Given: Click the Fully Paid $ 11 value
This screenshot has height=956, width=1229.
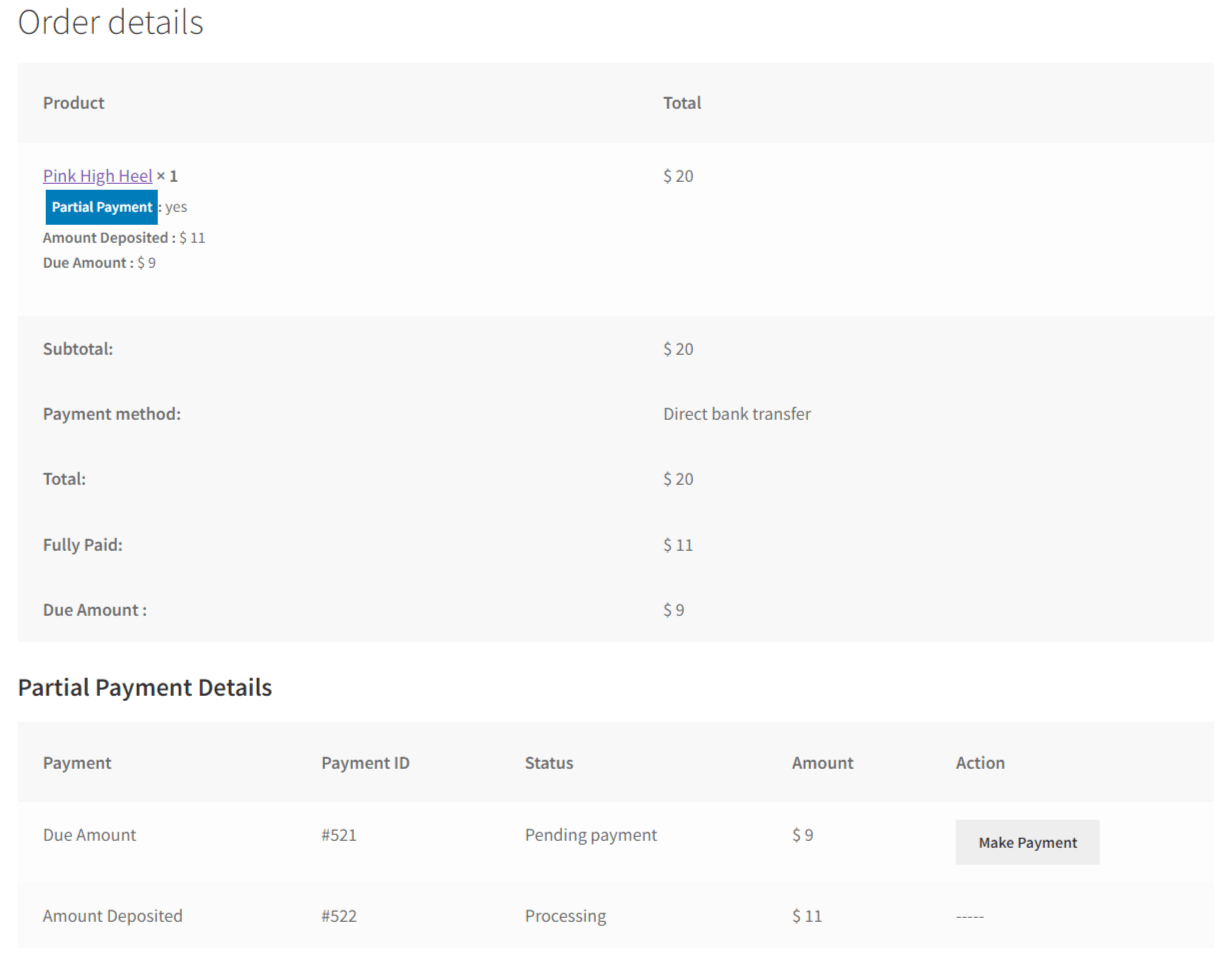Looking at the screenshot, I should (678, 545).
